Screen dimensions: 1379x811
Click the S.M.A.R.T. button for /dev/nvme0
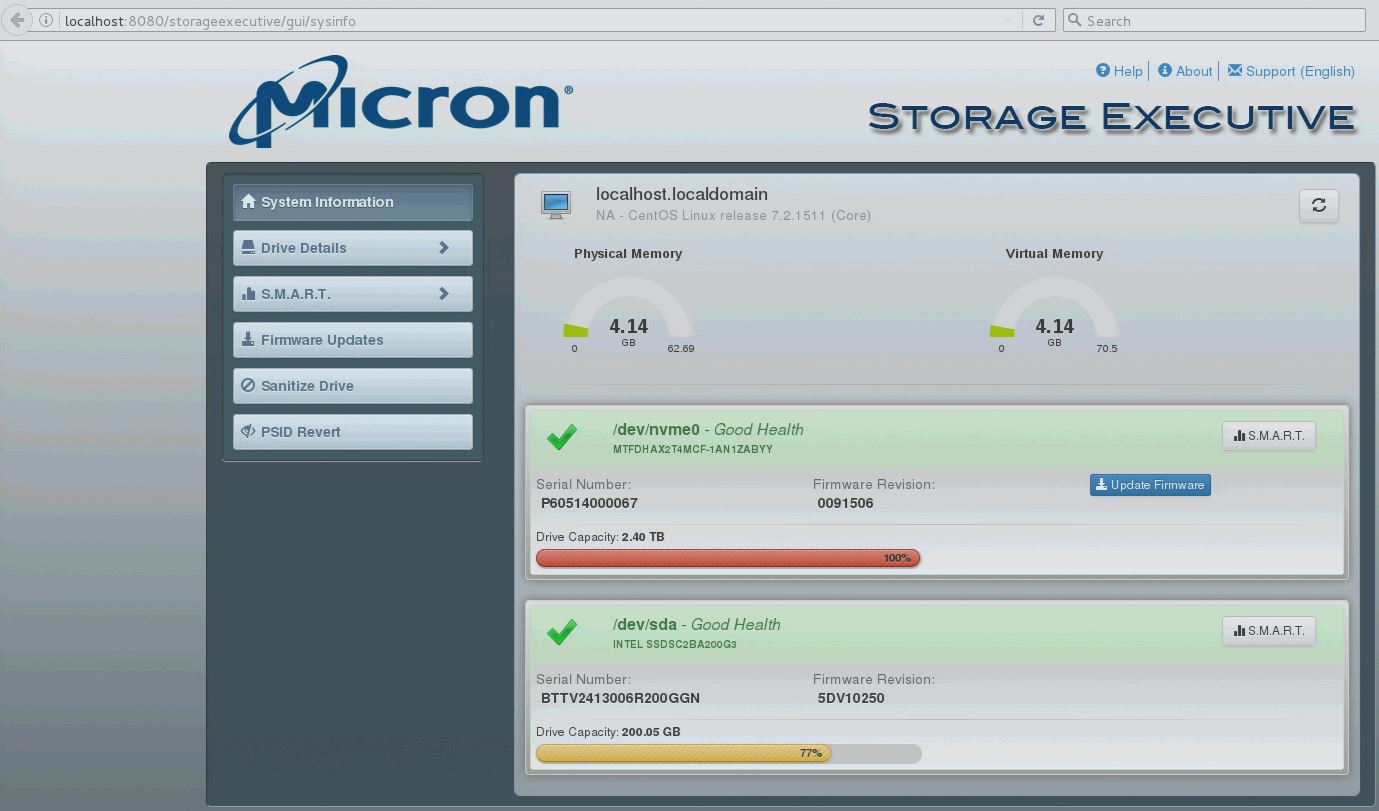click(1269, 436)
